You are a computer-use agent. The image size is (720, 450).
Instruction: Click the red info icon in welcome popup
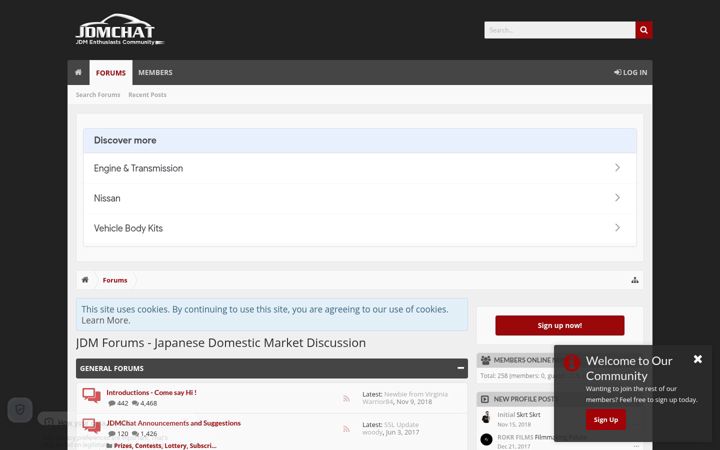point(572,363)
